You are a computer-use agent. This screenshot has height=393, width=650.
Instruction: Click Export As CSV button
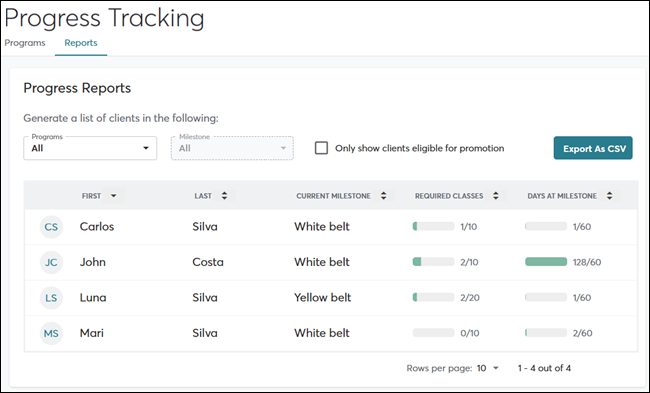[593, 148]
